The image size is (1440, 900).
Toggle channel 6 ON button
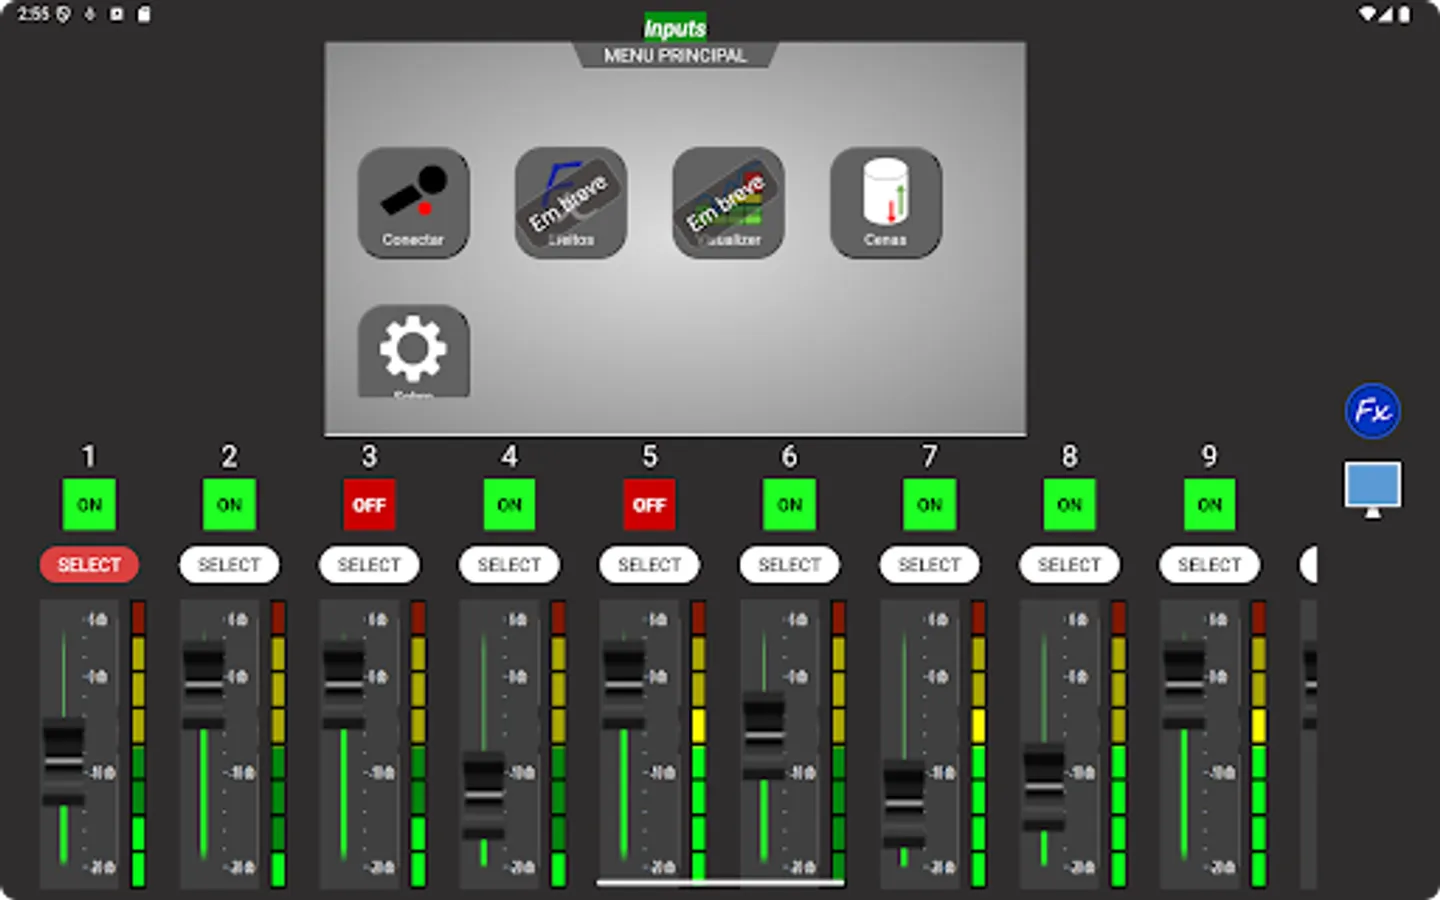point(789,505)
